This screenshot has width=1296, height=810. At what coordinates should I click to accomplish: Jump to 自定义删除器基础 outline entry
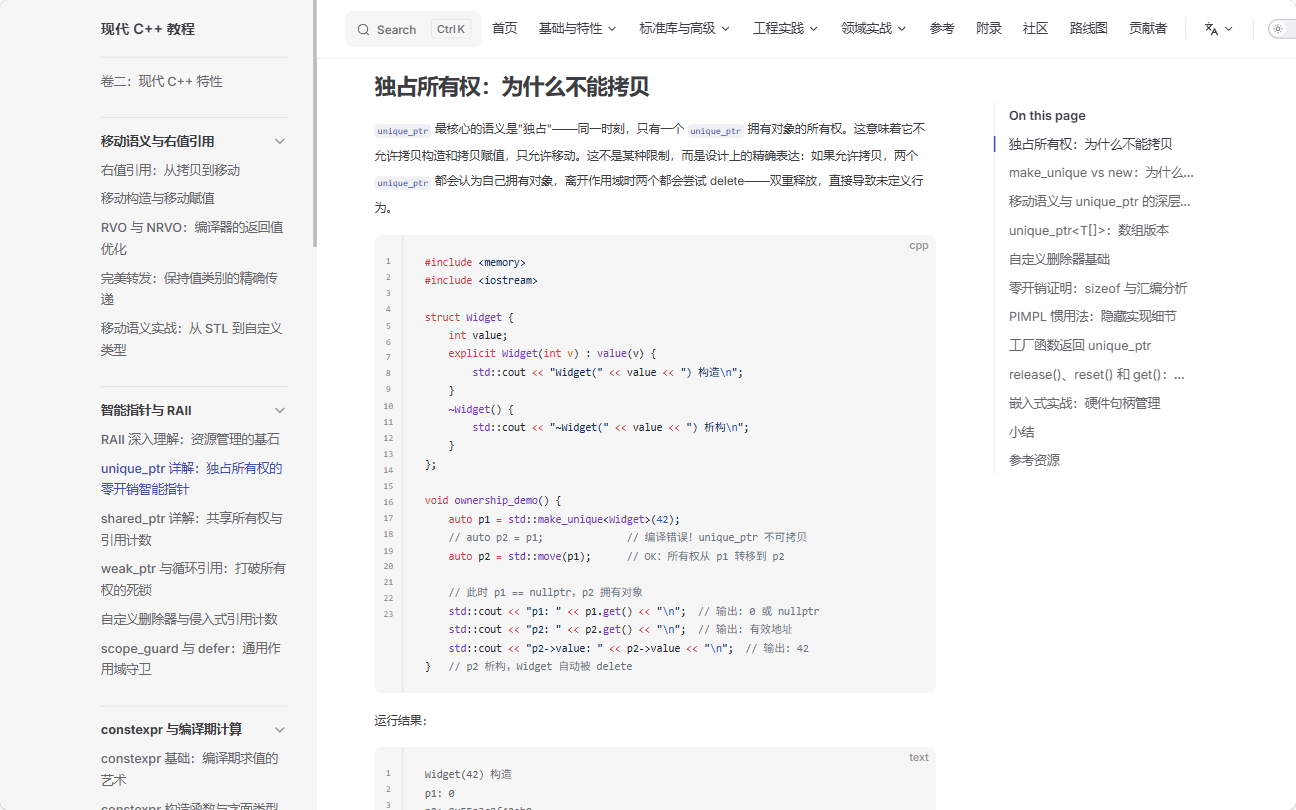pyautogui.click(x=1059, y=259)
